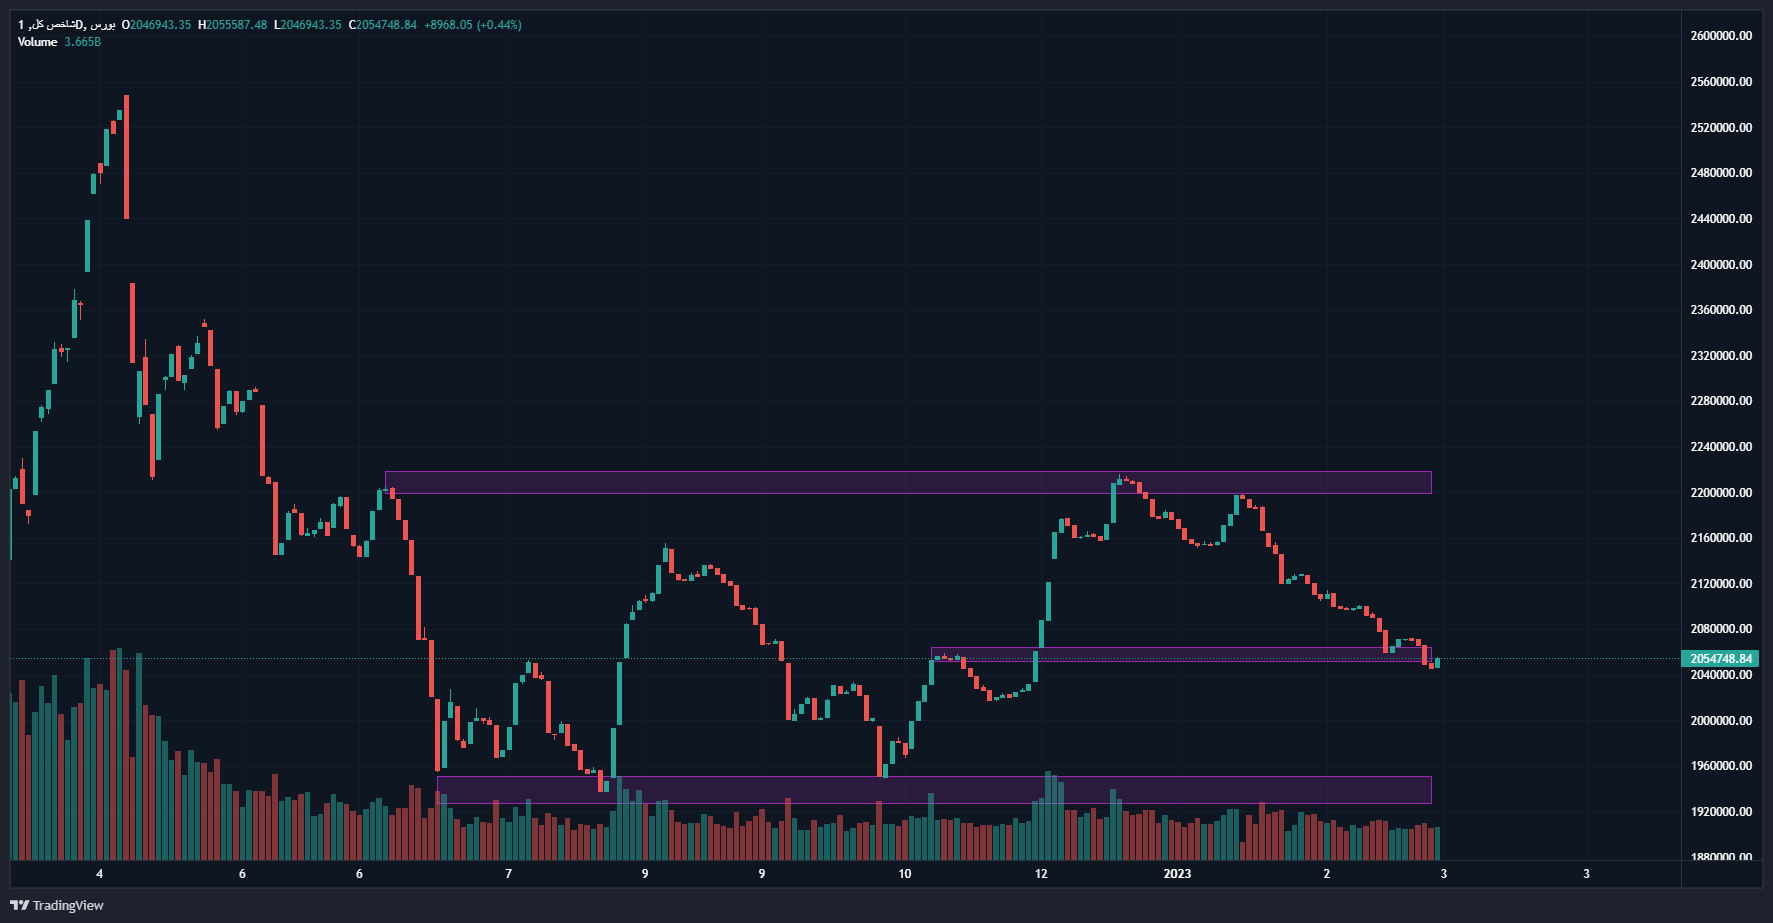The width and height of the screenshot is (1773, 923).
Task: Click the open price value O2046943.35
Action: point(156,25)
